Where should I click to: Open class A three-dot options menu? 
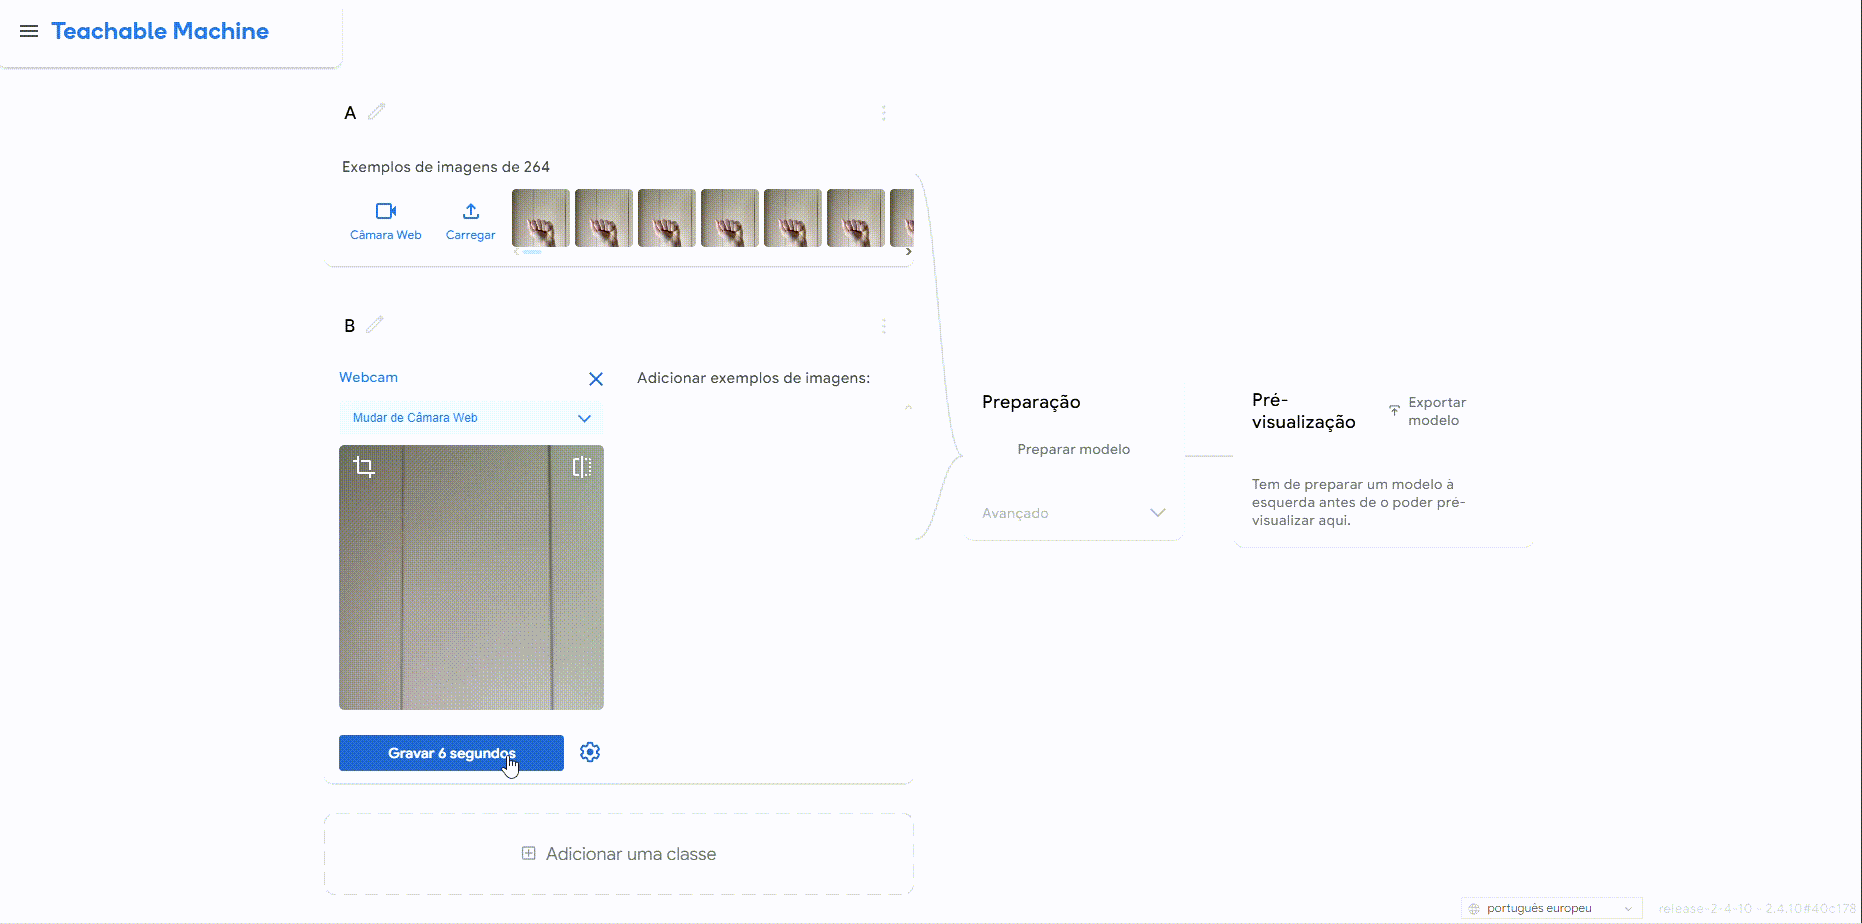[883, 113]
